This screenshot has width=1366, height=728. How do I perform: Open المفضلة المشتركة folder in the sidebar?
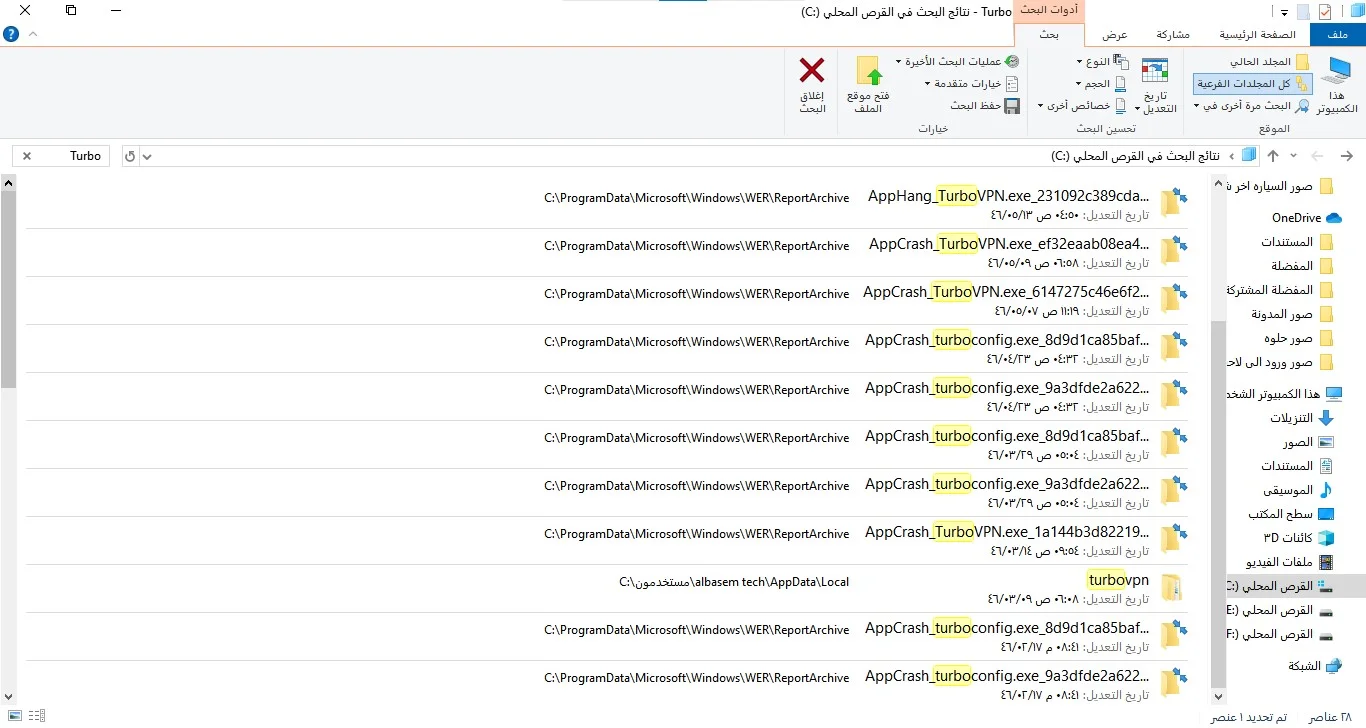pos(1280,290)
